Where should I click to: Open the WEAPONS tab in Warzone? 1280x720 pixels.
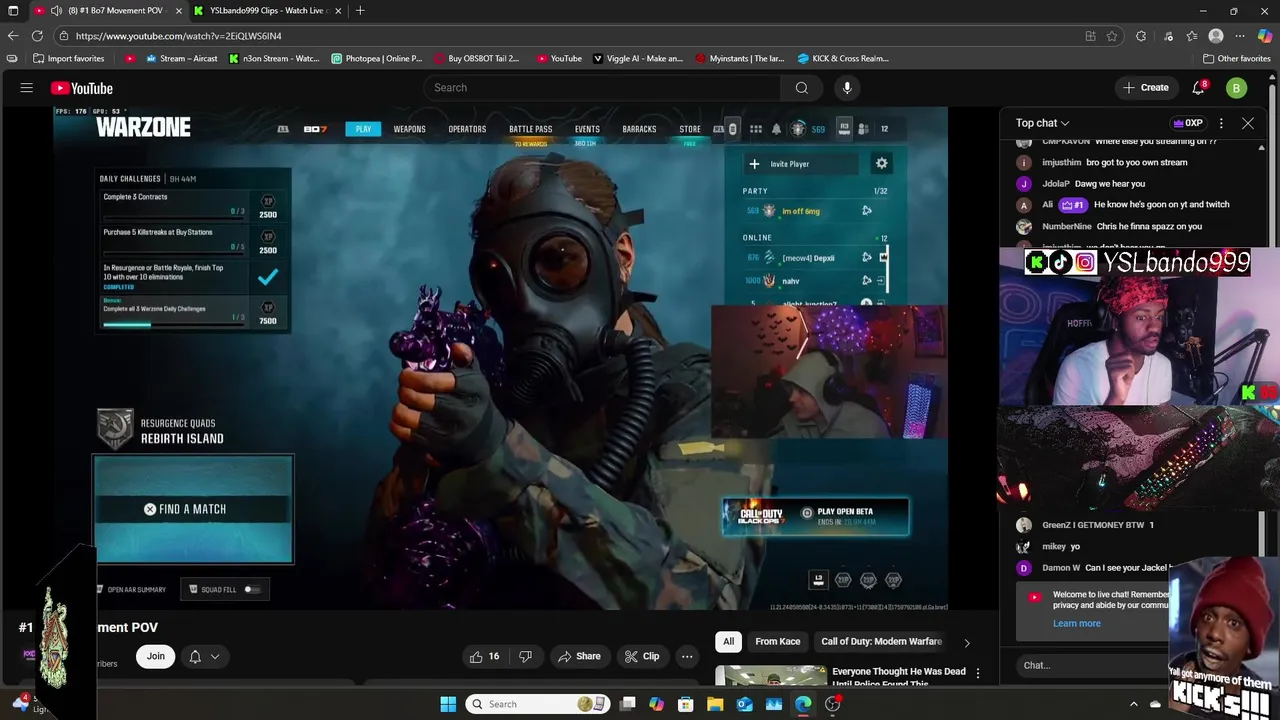coord(409,129)
